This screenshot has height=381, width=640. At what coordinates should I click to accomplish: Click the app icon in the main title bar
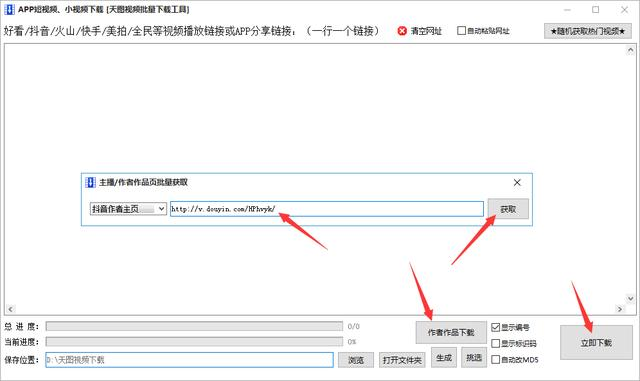coord(9,9)
